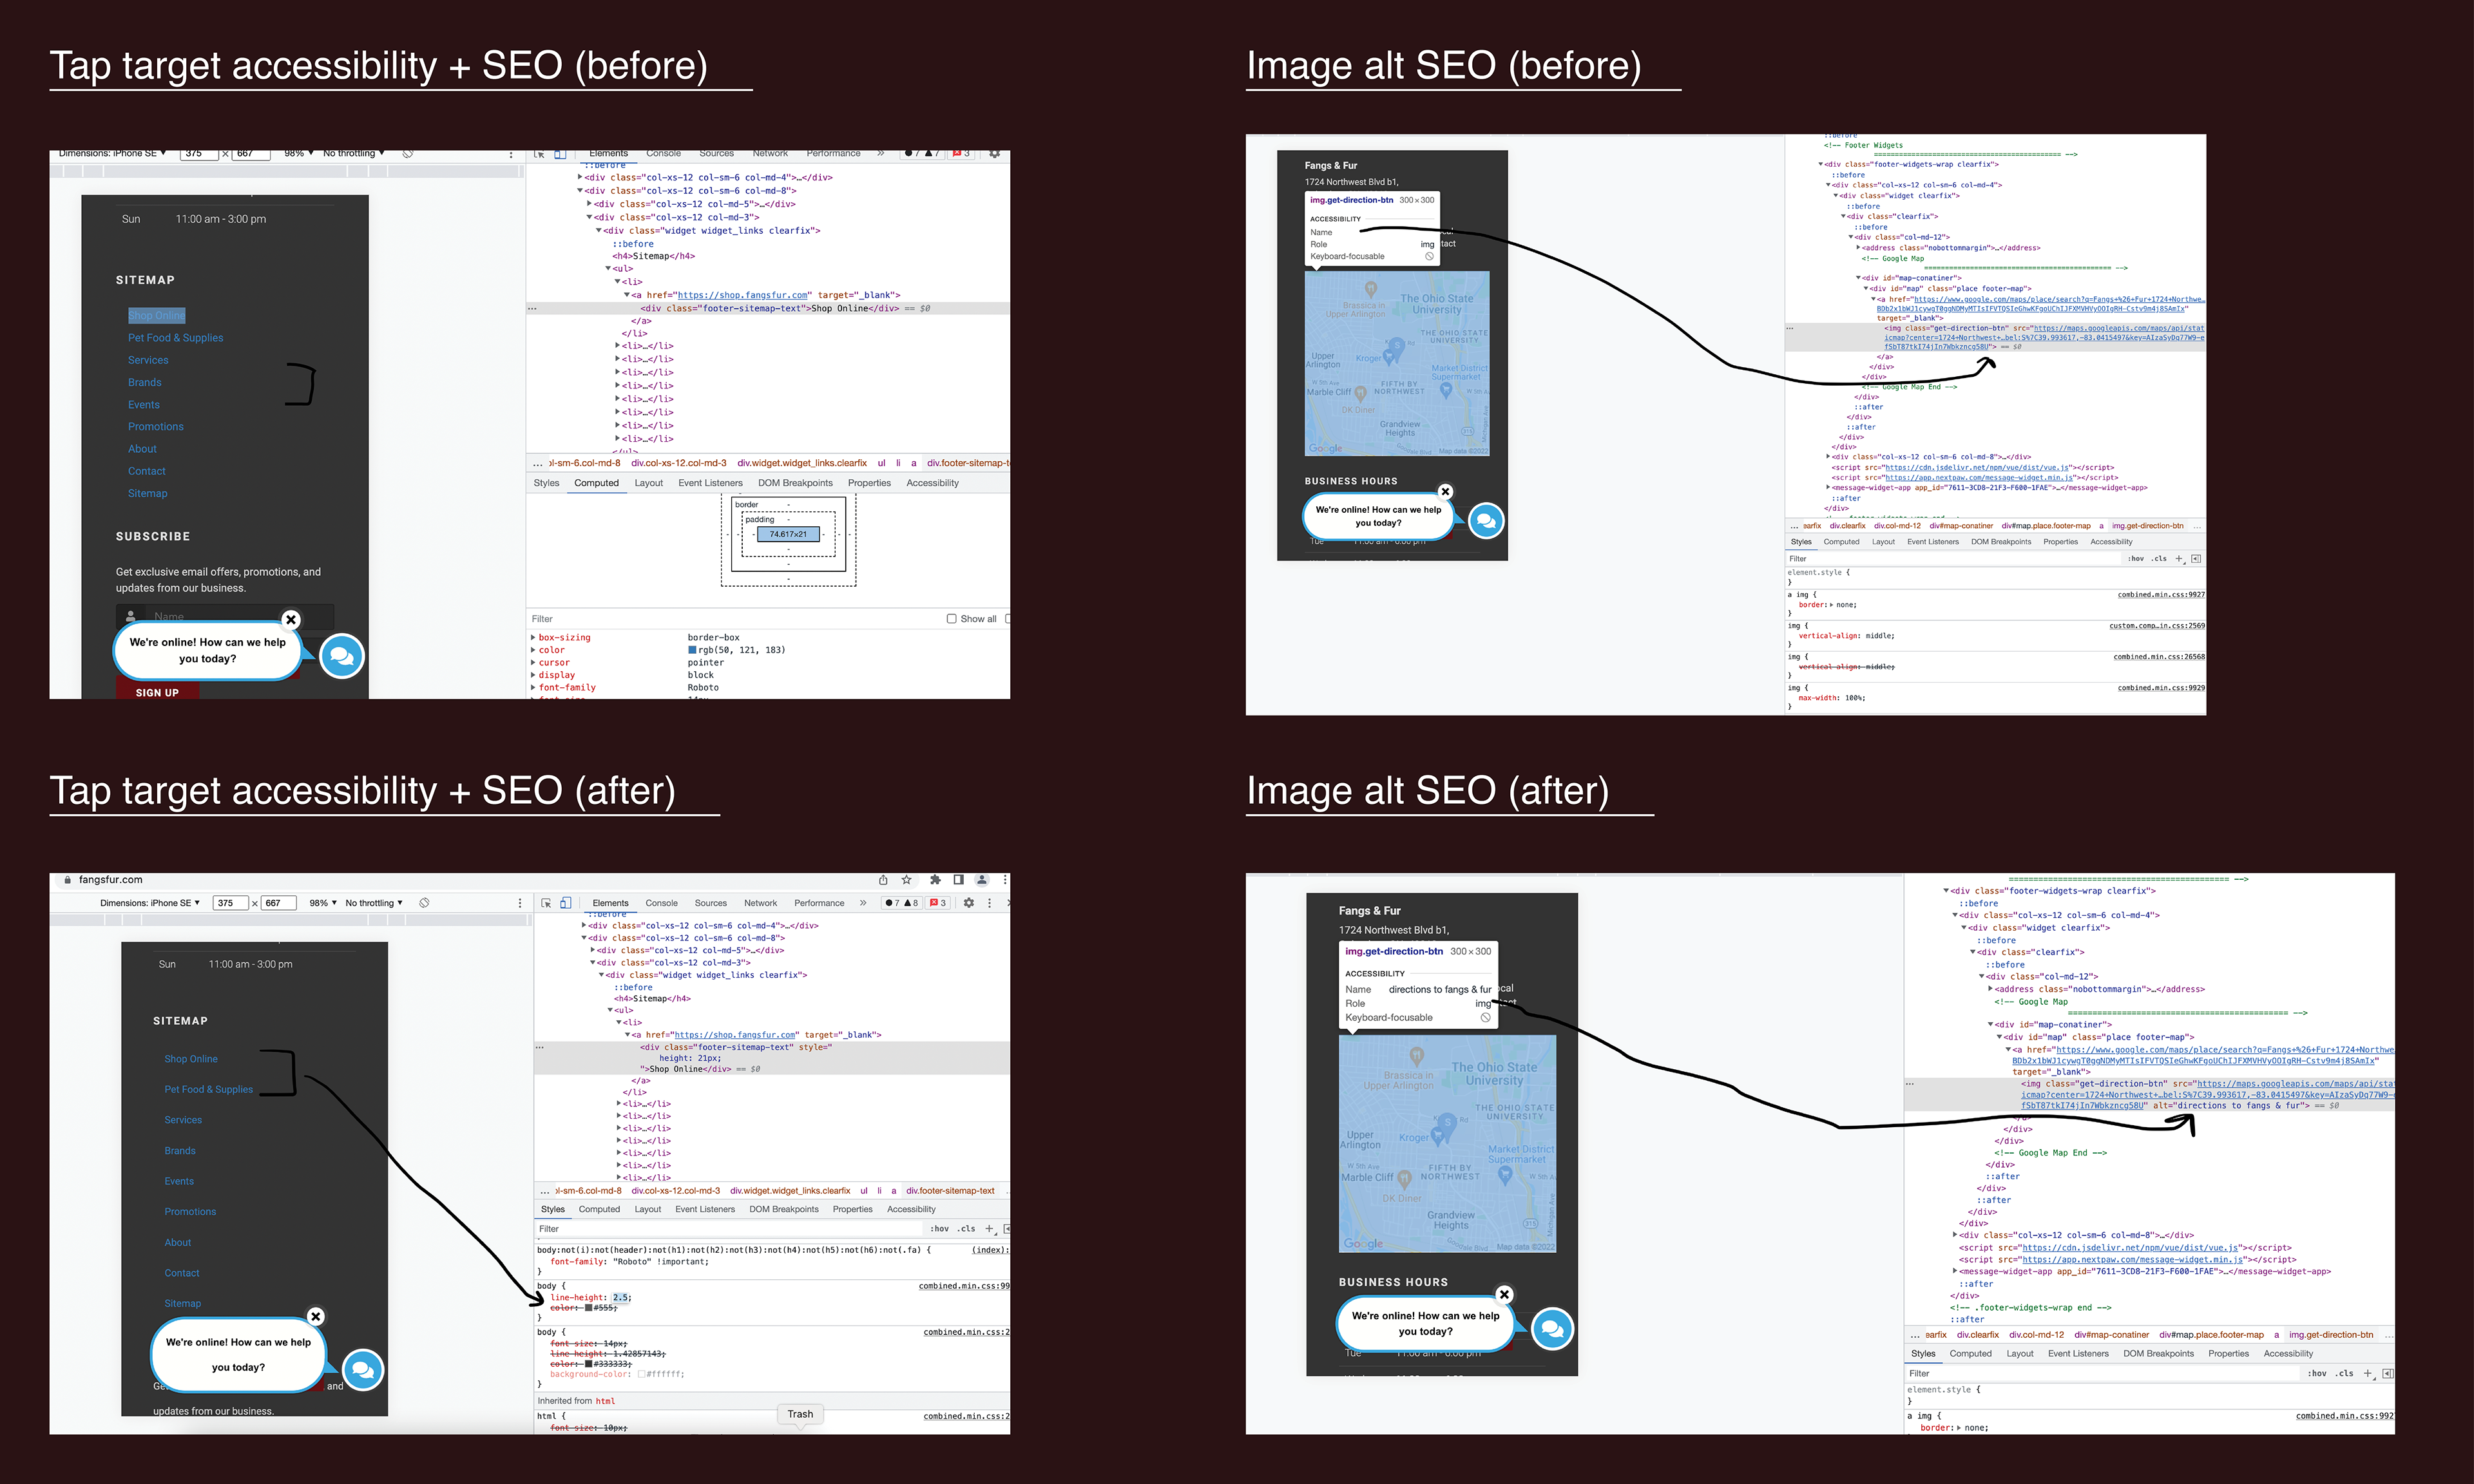Open Accessibility tab in Image alt (after) DevTools

[x=2288, y=1354]
